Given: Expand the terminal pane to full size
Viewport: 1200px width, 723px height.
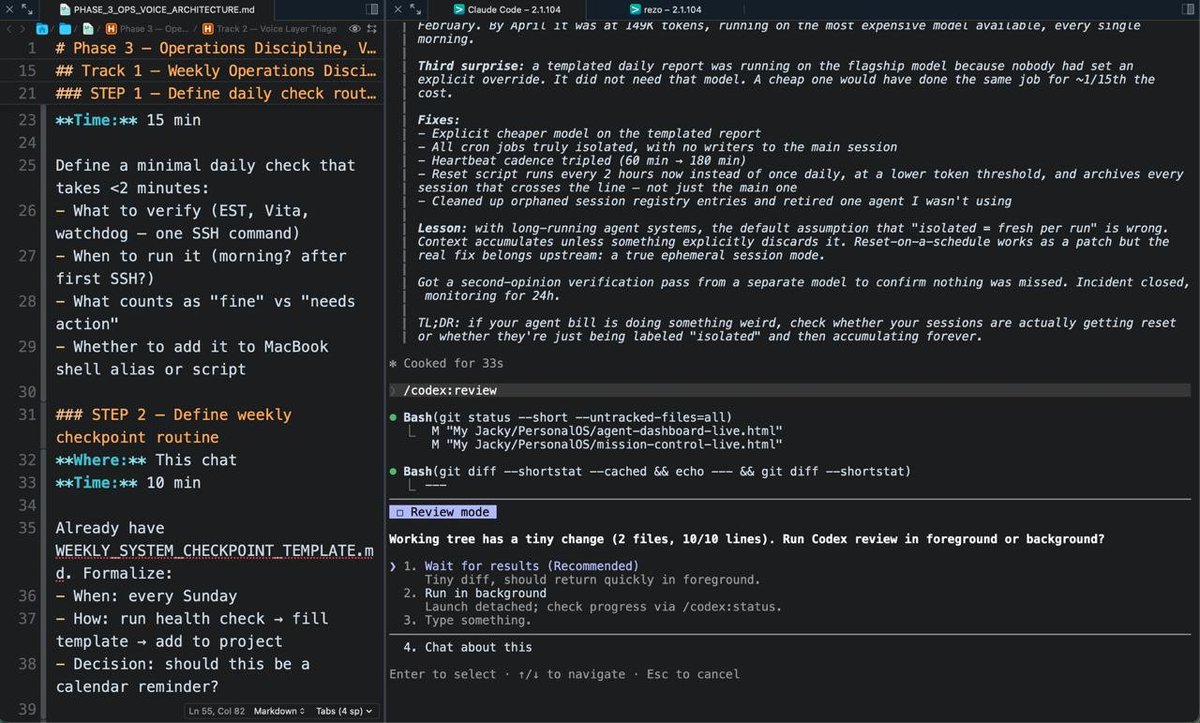Looking at the screenshot, I should pos(413,8).
